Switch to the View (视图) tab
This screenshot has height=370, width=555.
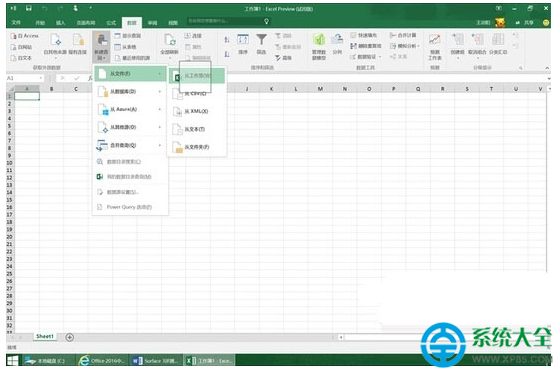coord(173,23)
